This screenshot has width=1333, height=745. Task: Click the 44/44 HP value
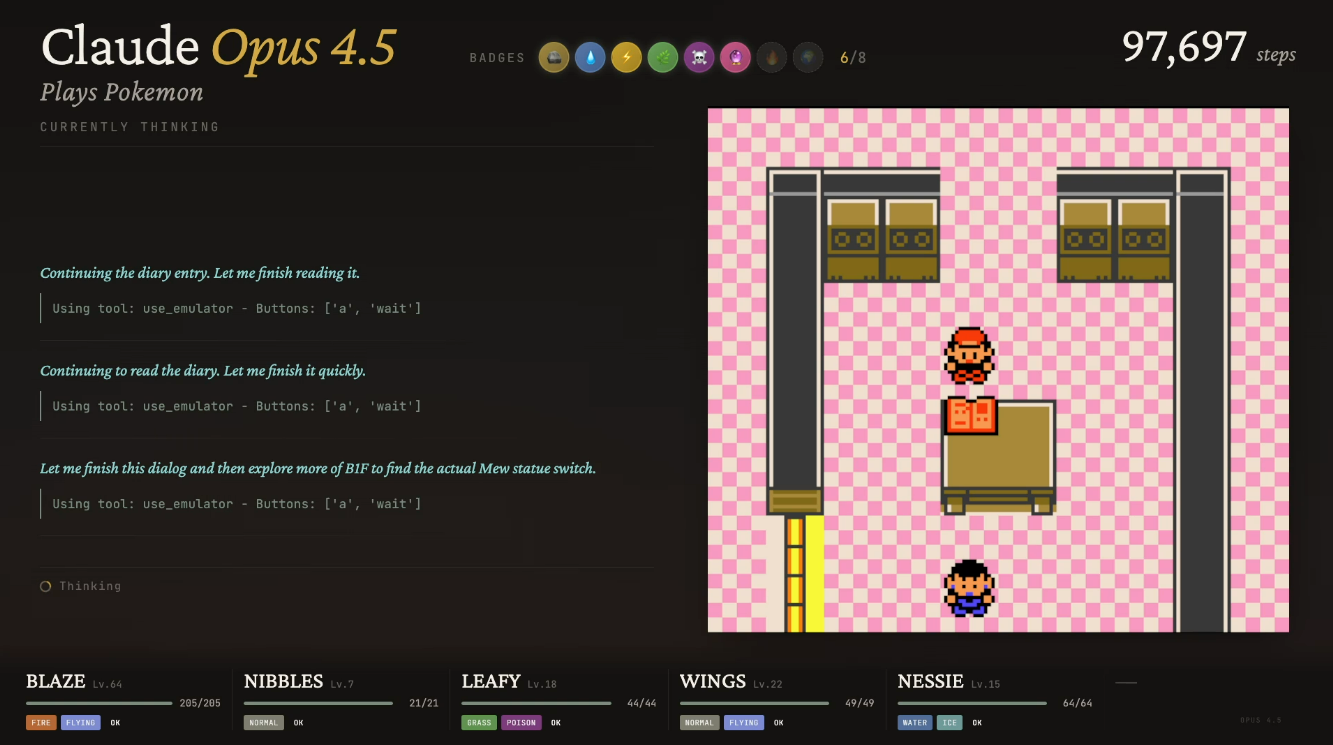[x=642, y=703]
